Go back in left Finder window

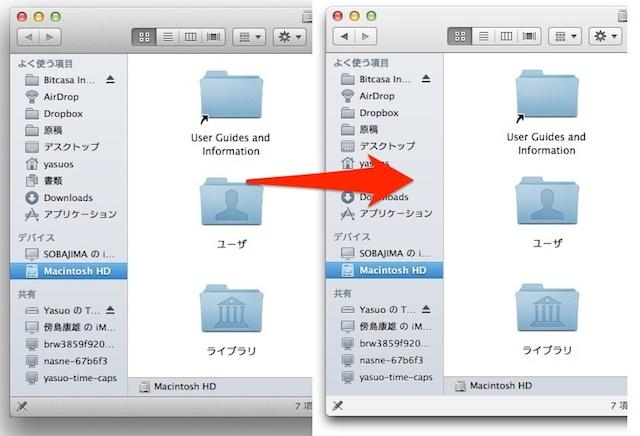(x=29, y=37)
